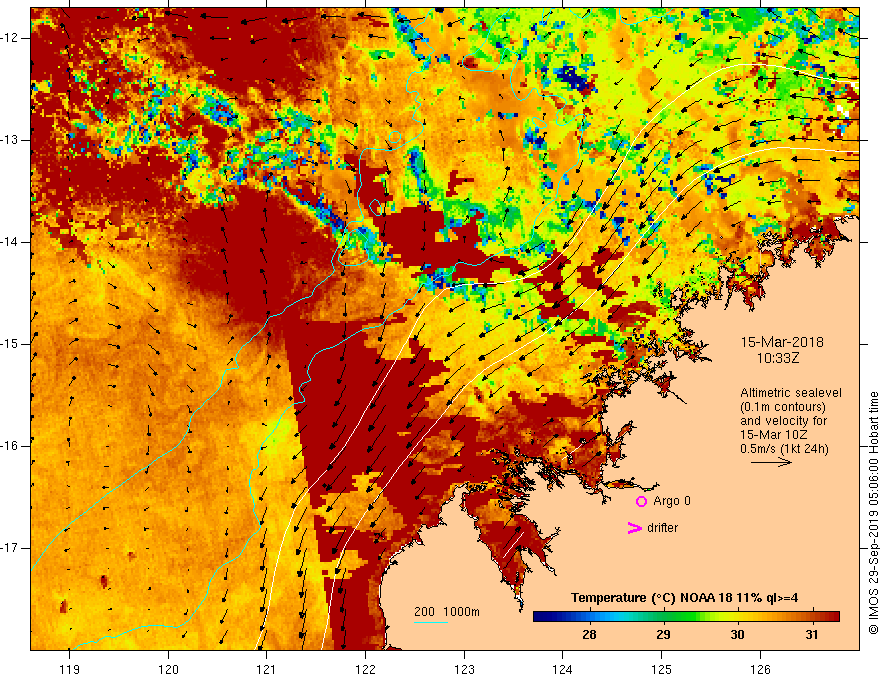Click the longitude axis label 119
880x680 pixels.
tap(69, 669)
